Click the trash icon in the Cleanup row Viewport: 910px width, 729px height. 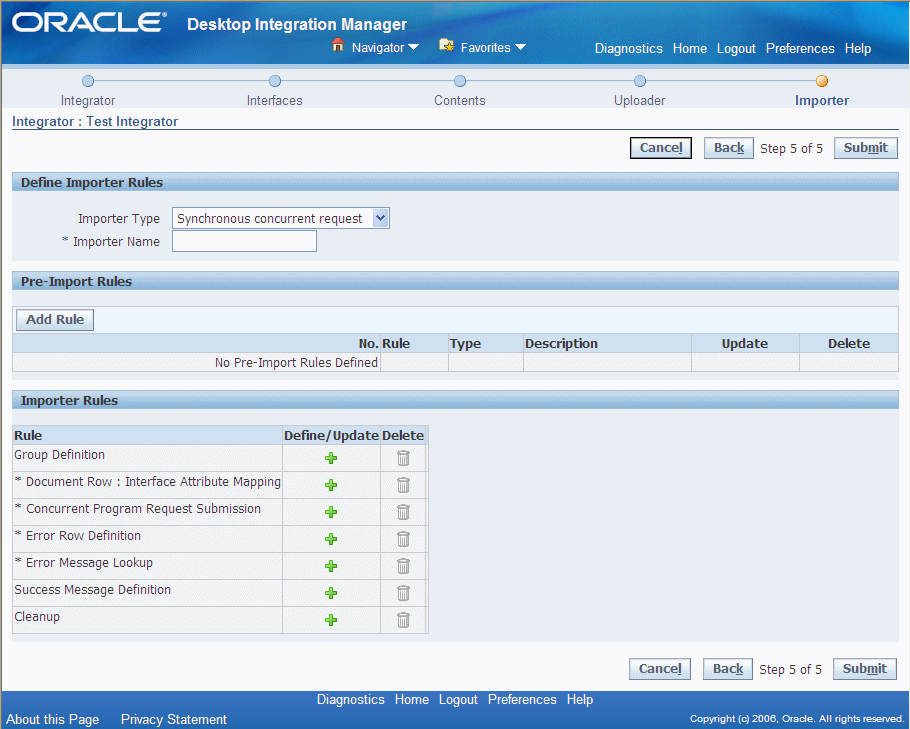(x=403, y=620)
